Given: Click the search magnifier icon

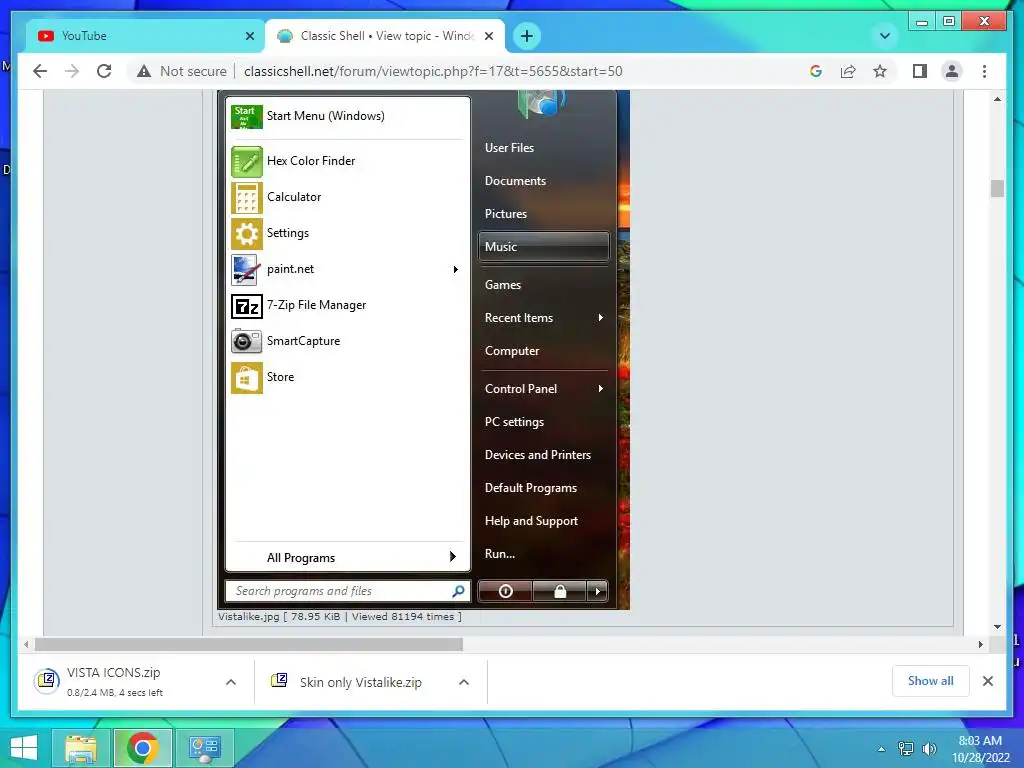Looking at the screenshot, I should pos(458,591).
